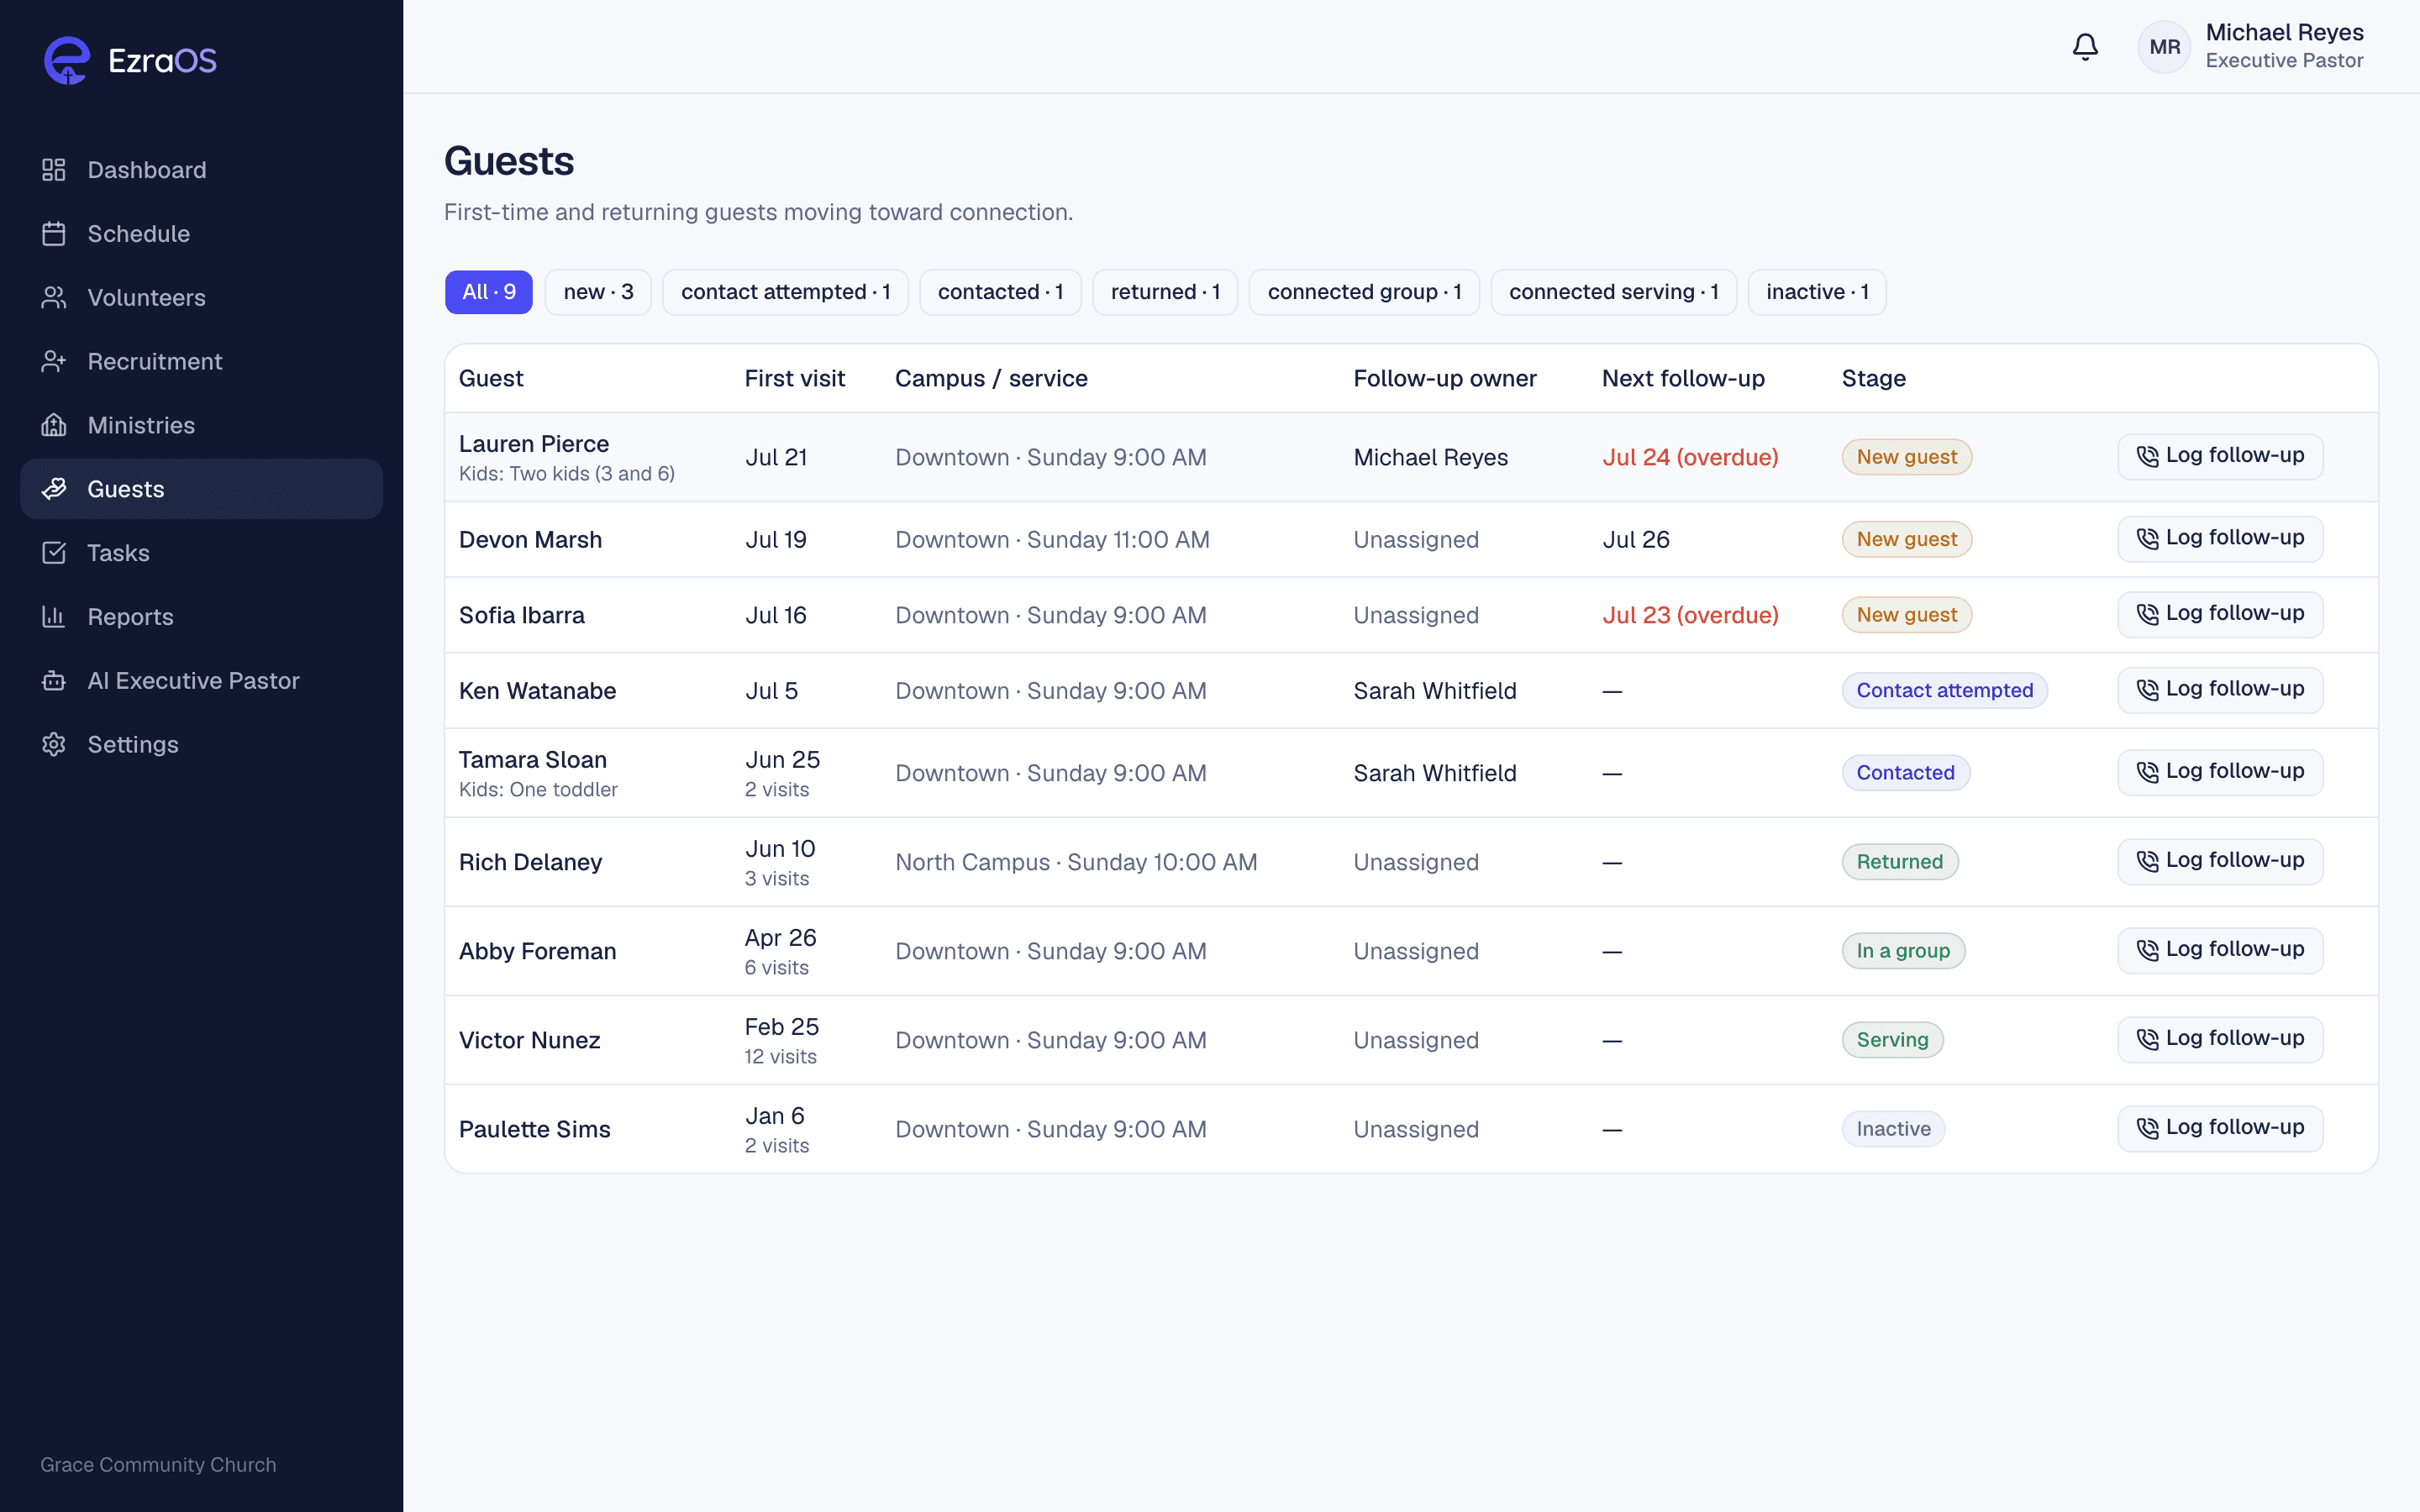Click the Sofia Ibarra guest name
The image size is (2420, 1512).
pyautogui.click(x=521, y=616)
